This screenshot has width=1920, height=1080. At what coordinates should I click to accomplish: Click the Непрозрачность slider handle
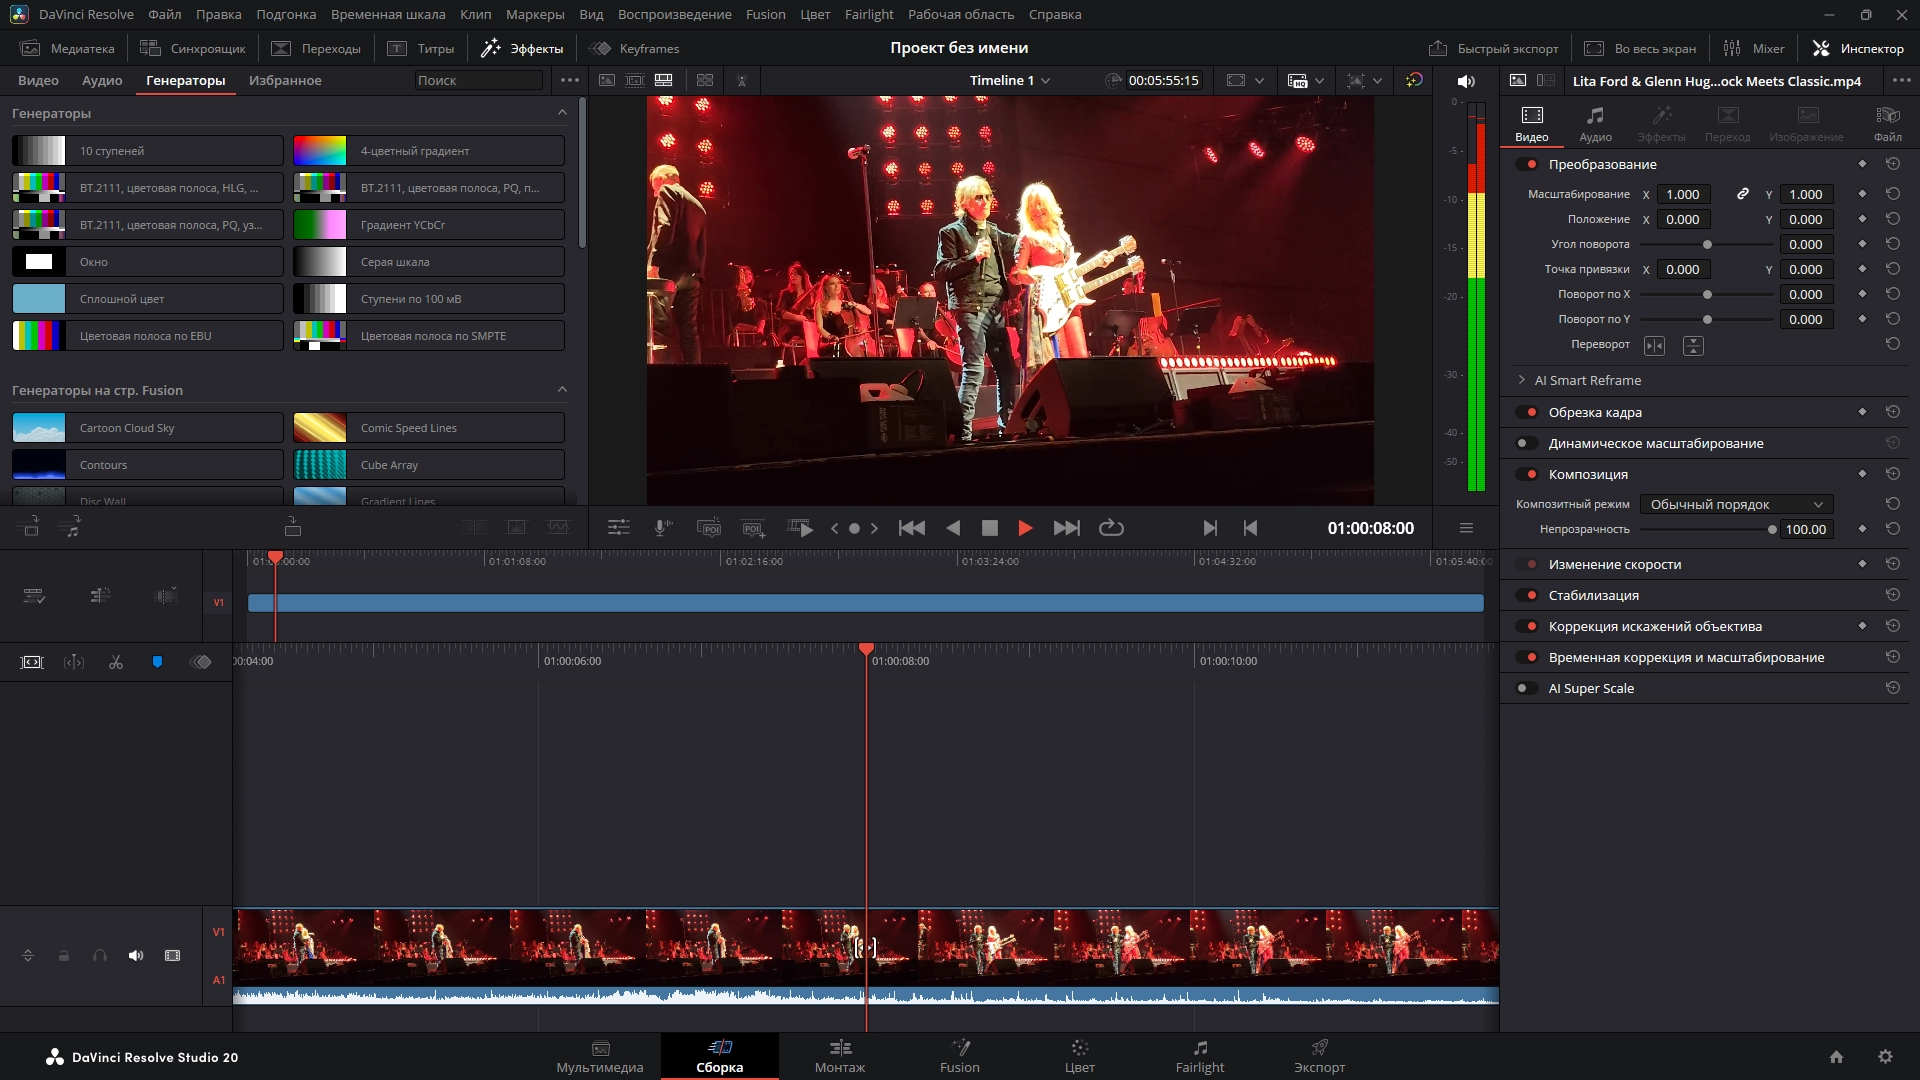1772,530
